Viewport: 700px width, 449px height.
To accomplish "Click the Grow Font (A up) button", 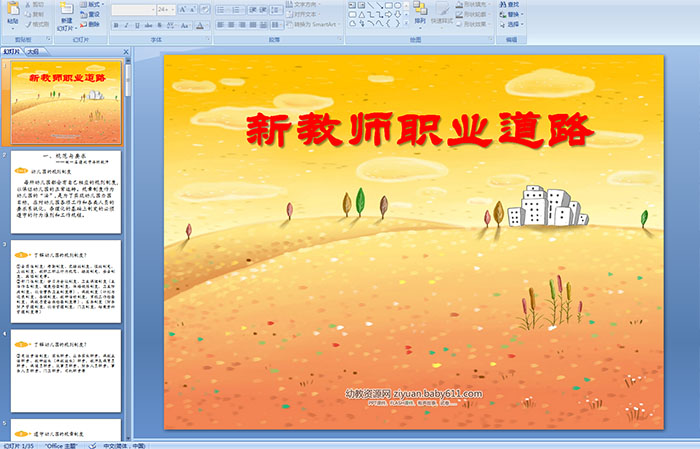I will pyautogui.click(x=183, y=10).
